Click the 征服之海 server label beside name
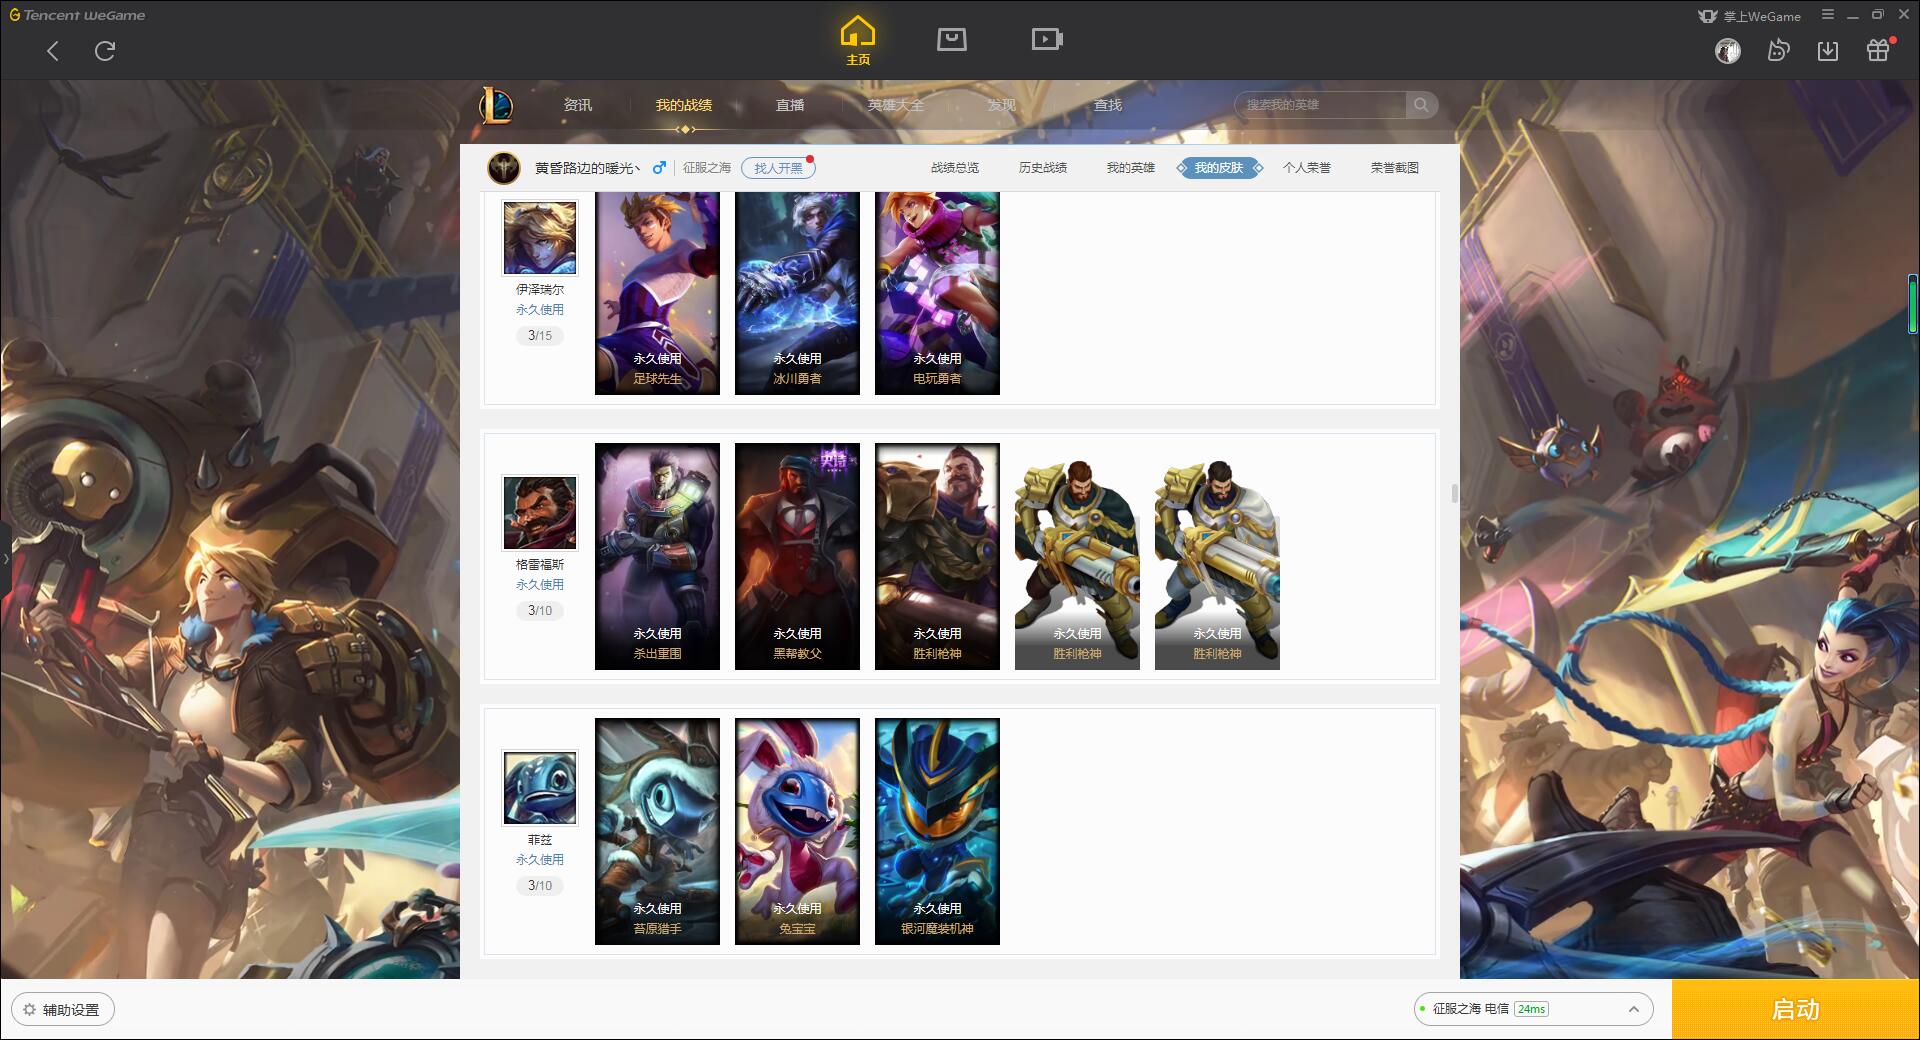The width and height of the screenshot is (1920, 1040). click(707, 168)
